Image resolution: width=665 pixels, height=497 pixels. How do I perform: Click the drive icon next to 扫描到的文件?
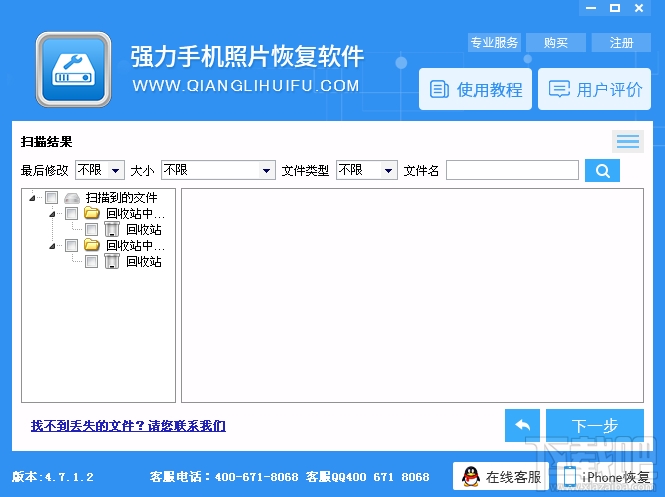click(72, 198)
